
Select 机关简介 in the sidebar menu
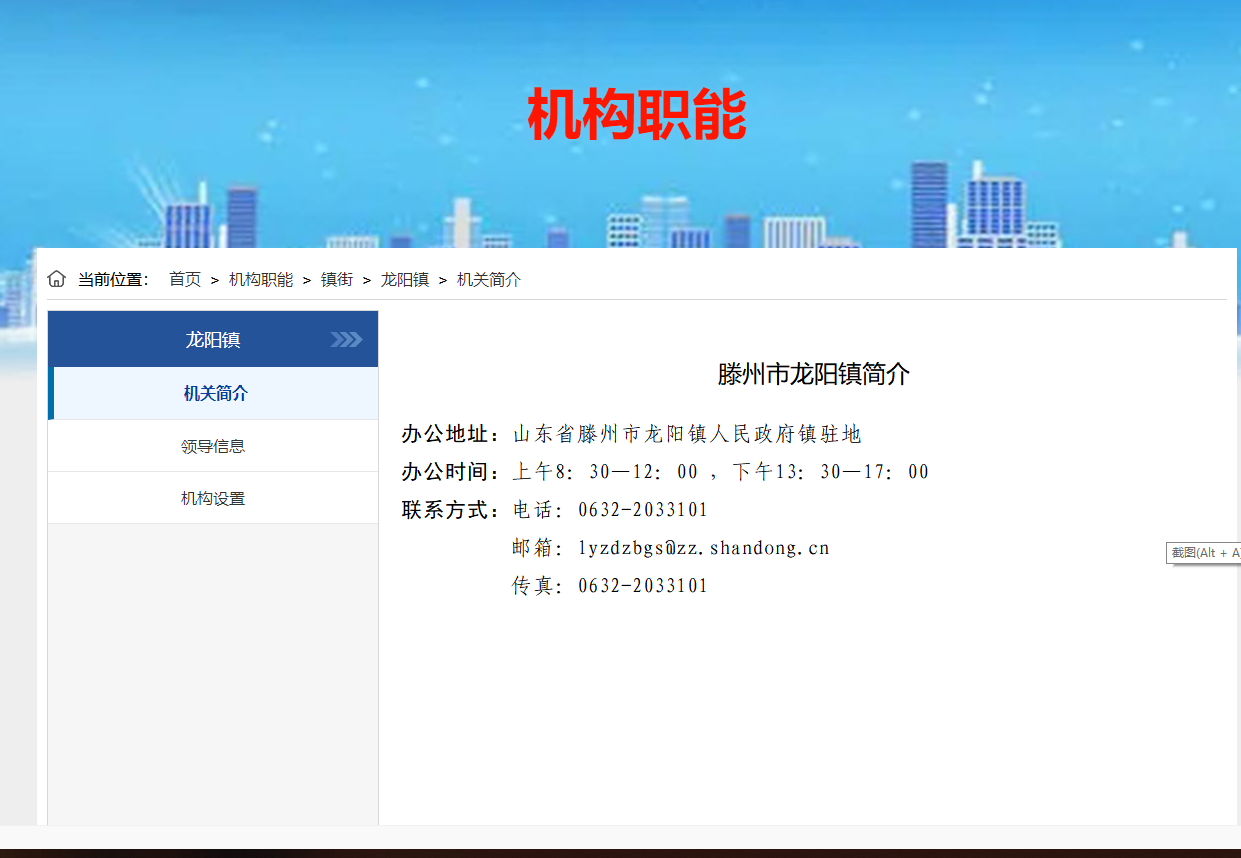215,393
